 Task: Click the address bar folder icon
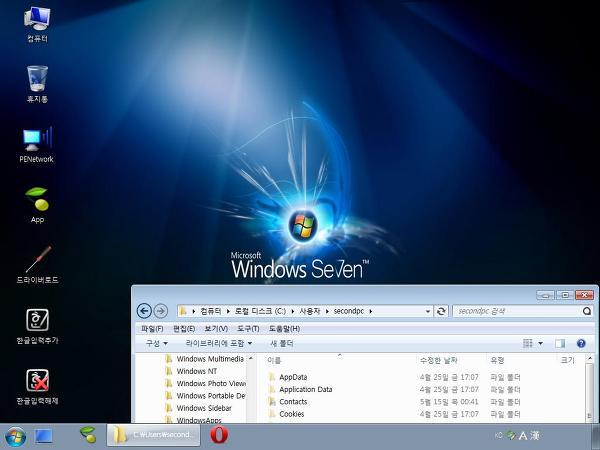coord(183,311)
